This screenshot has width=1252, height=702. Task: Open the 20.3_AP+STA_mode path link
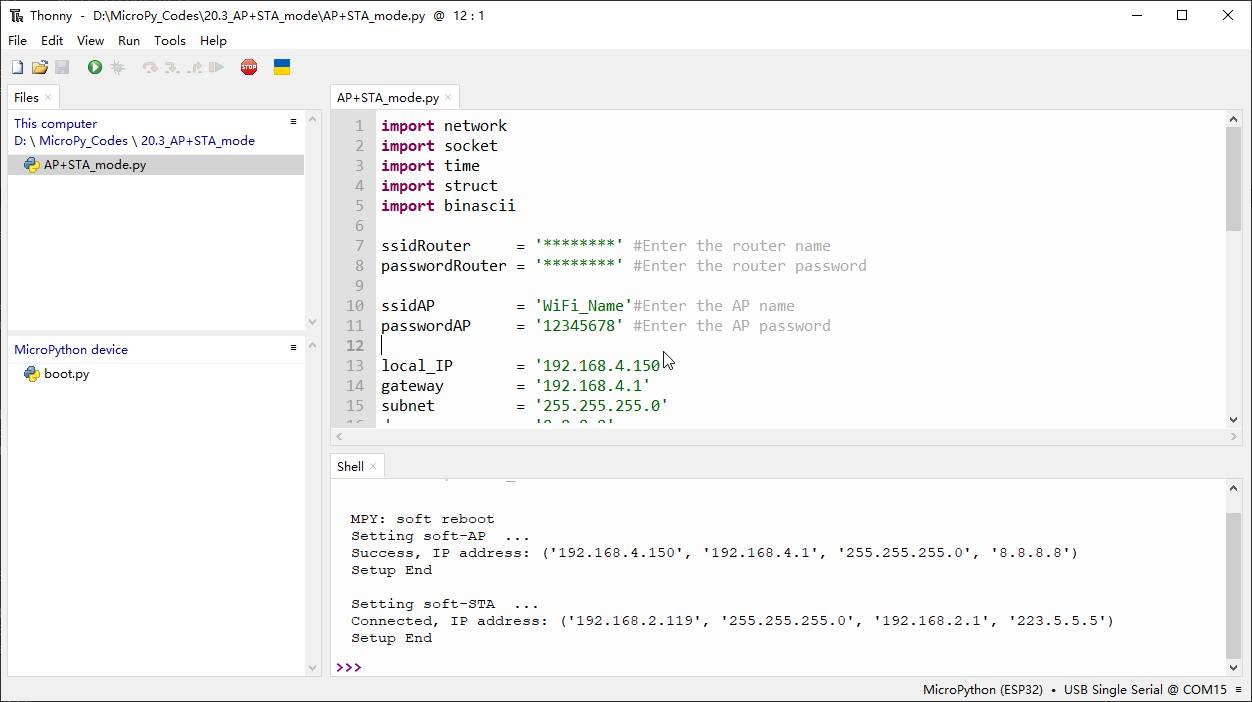point(198,141)
